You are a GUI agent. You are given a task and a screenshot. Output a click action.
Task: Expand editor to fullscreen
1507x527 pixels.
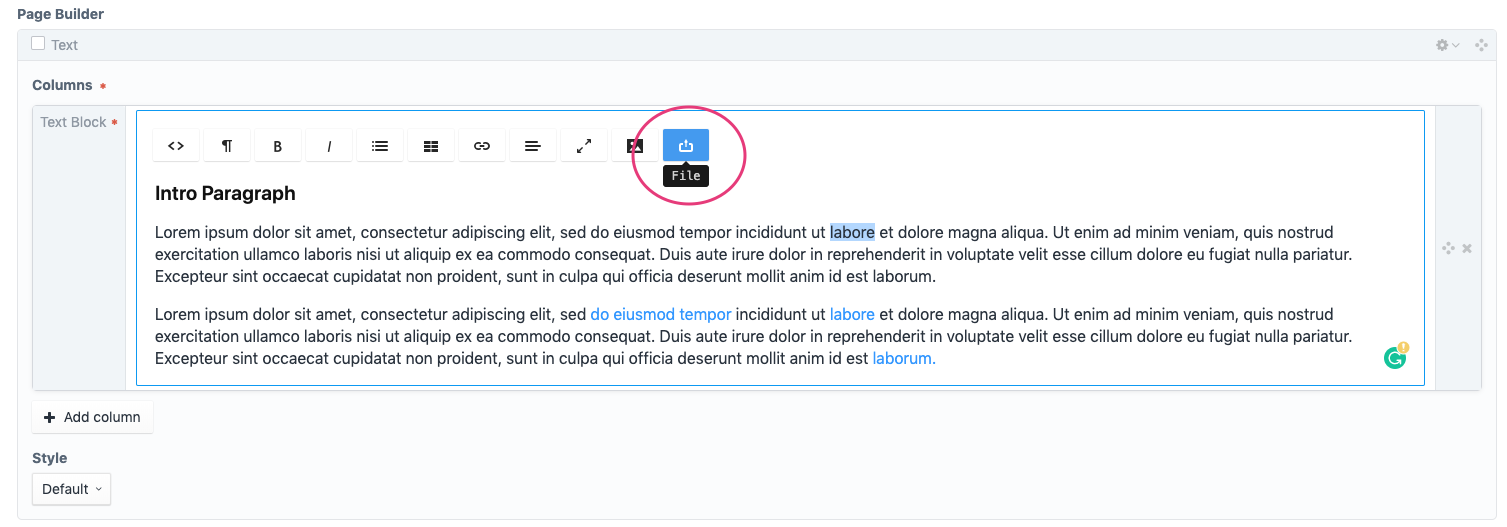pyautogui.click(x=584, y=146)
